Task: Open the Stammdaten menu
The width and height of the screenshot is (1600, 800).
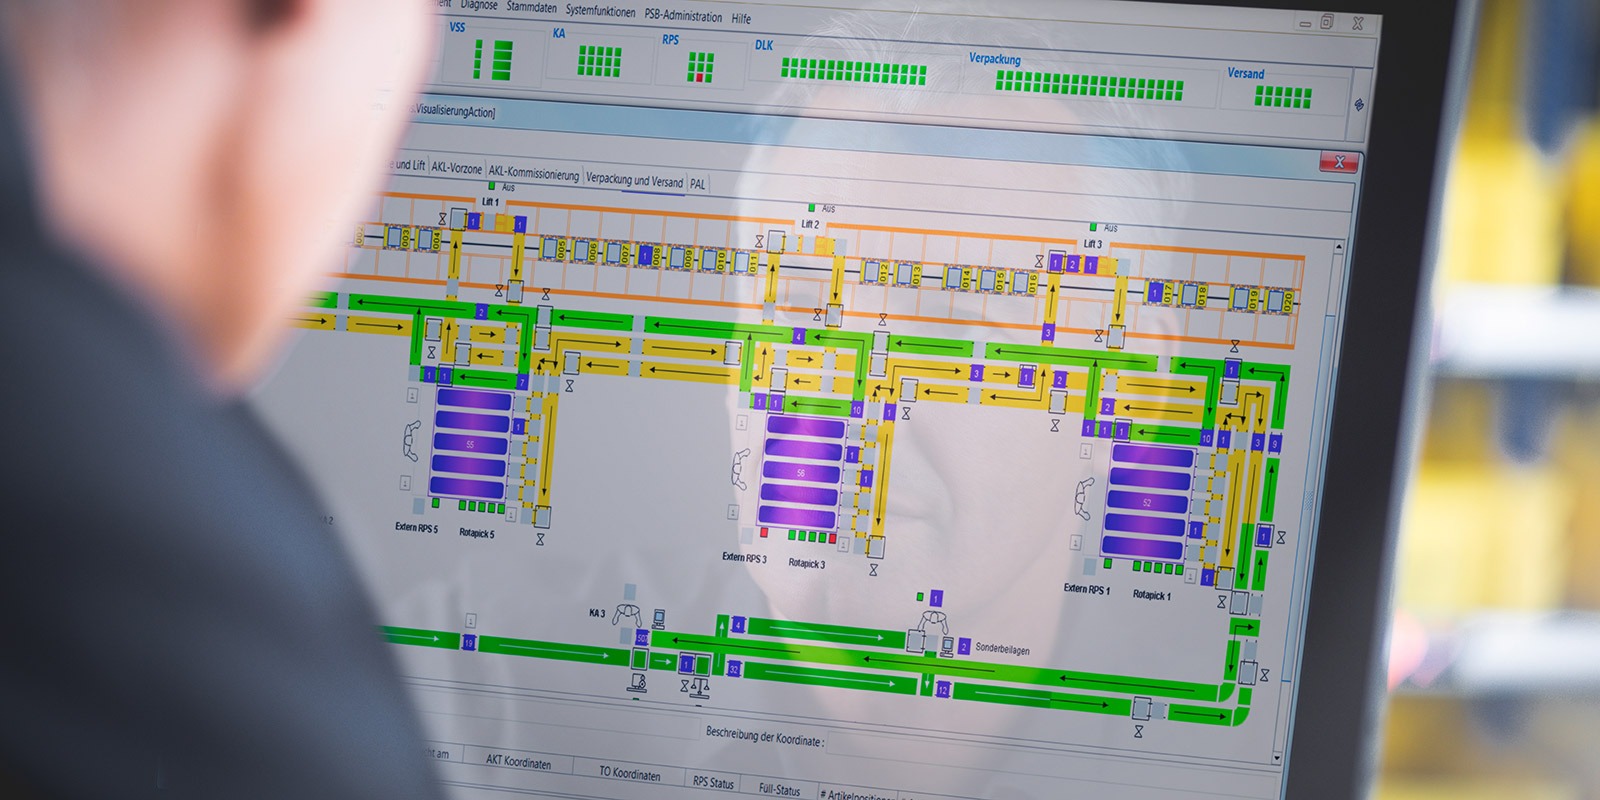Action: (x=532, y=7)
